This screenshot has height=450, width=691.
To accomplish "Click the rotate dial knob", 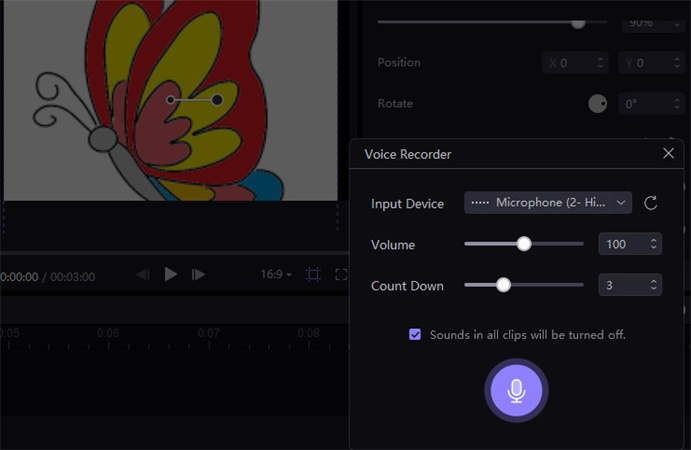I will pos(597,104).
